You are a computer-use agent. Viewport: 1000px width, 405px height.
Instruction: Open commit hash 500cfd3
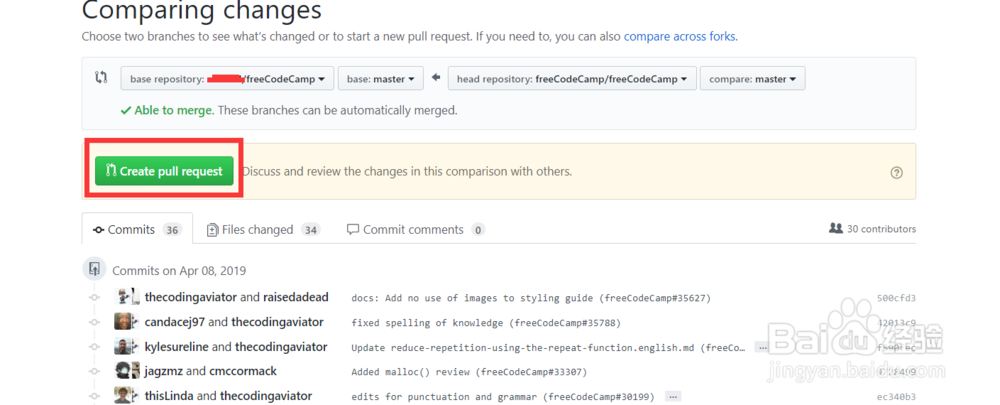click(x=895, y=298)
